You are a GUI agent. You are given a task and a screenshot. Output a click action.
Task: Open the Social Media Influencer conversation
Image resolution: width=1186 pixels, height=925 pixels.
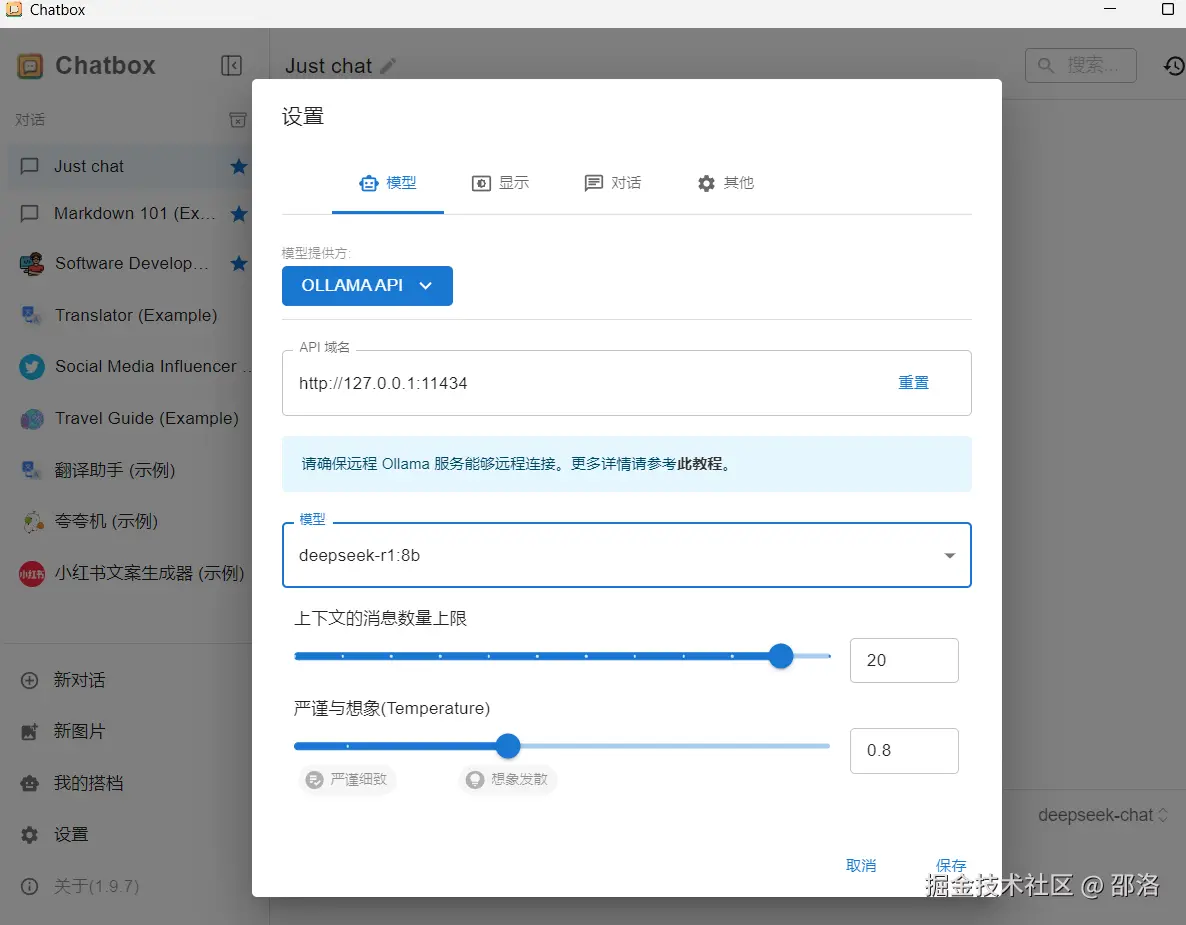(130, 367)
